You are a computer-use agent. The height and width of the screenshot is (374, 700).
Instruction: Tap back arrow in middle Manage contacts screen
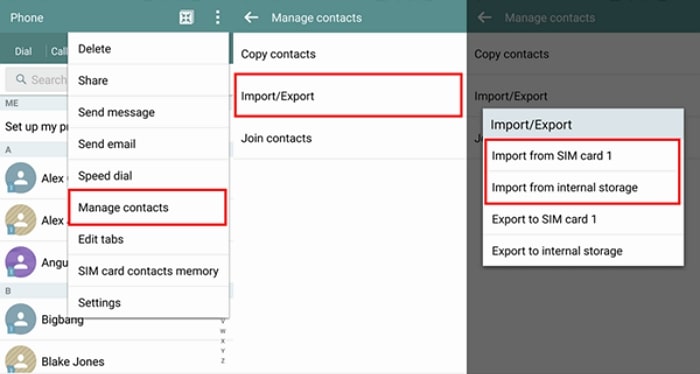point(251,17)
